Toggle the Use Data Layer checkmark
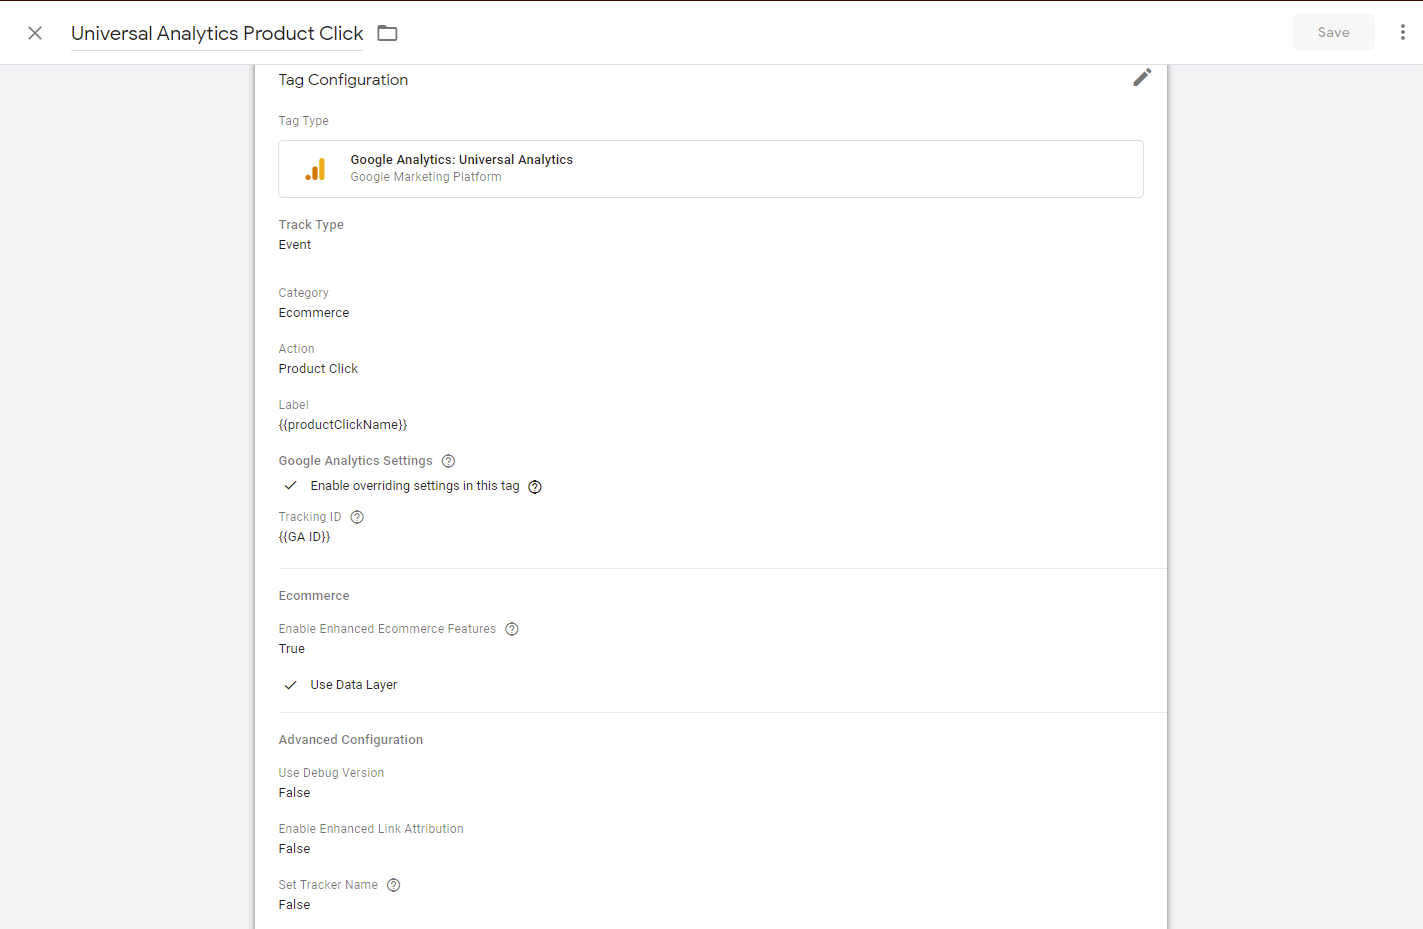 pyautogui.click(x=291, y=685)
